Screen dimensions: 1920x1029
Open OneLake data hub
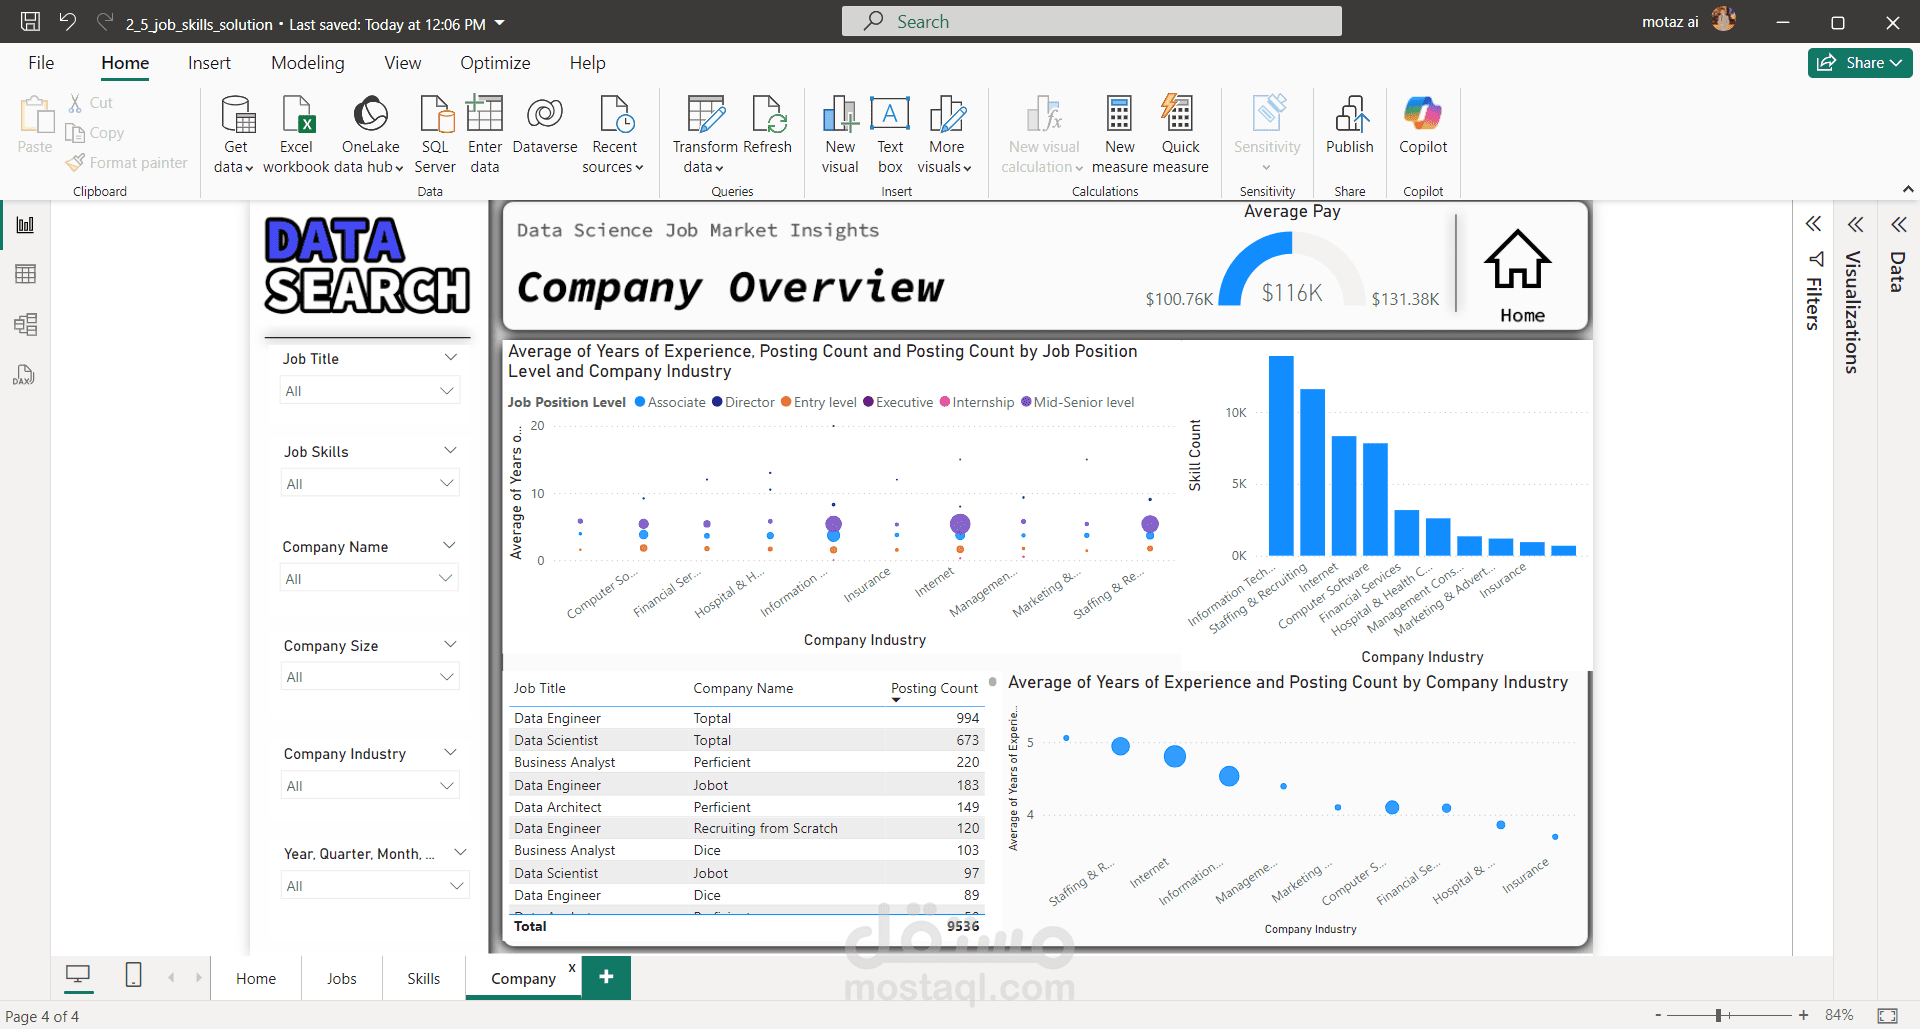click(370, 135)
